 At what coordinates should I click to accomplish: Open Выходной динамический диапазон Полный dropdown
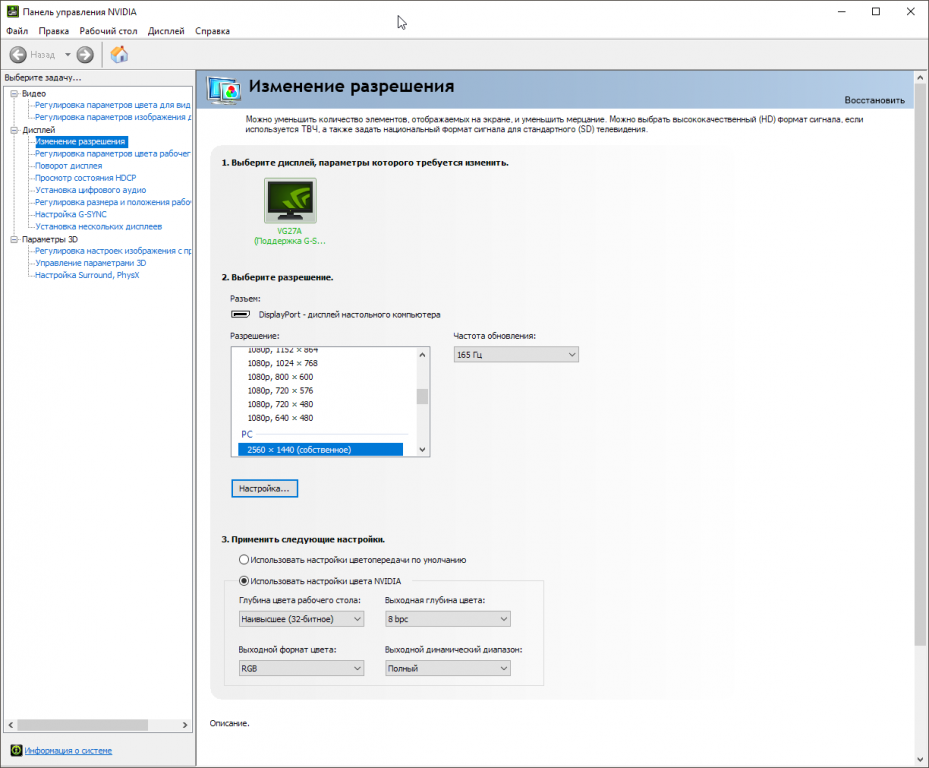coord(447,668)
